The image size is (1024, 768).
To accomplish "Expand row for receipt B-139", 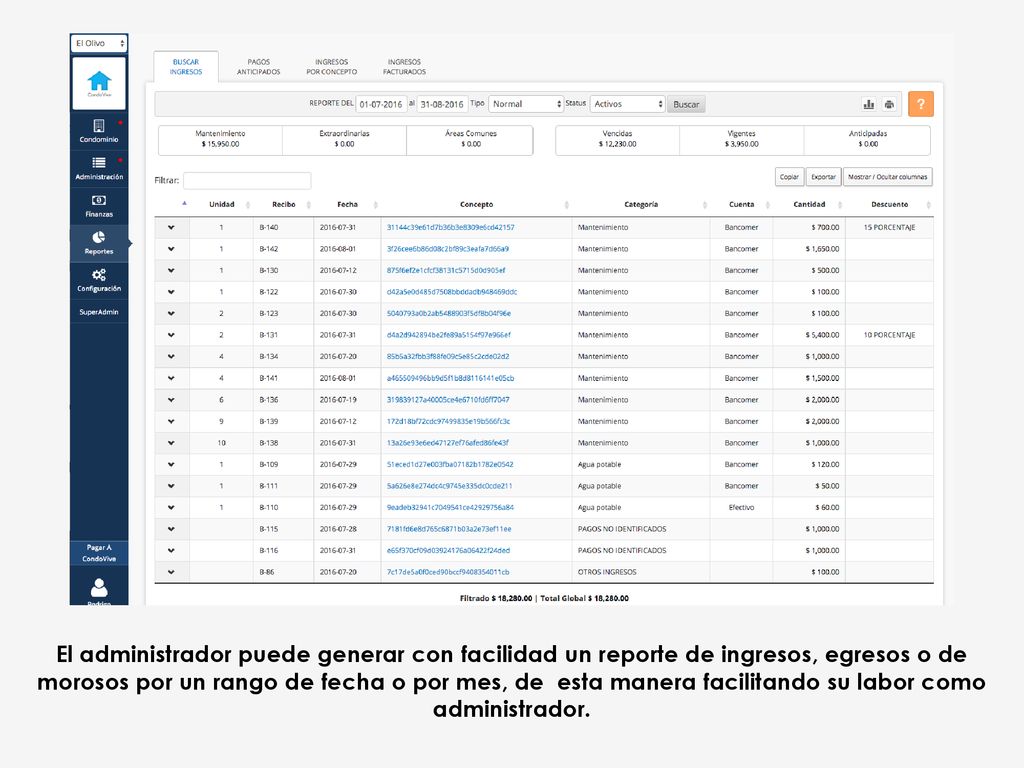I will (x=171, y=421).
